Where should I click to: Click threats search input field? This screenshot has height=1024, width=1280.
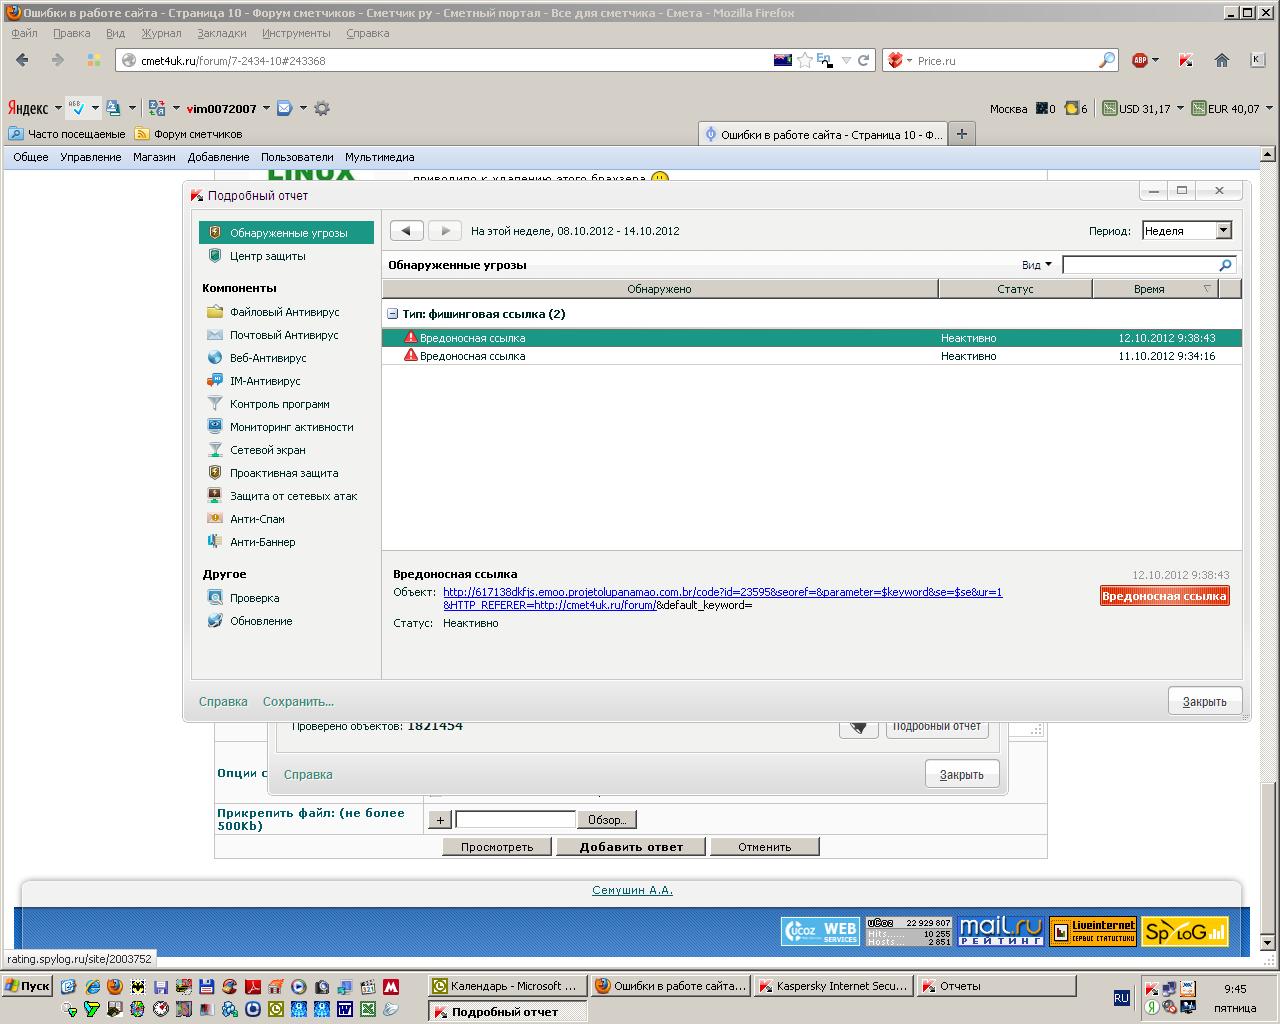(x=1140, y=265)
